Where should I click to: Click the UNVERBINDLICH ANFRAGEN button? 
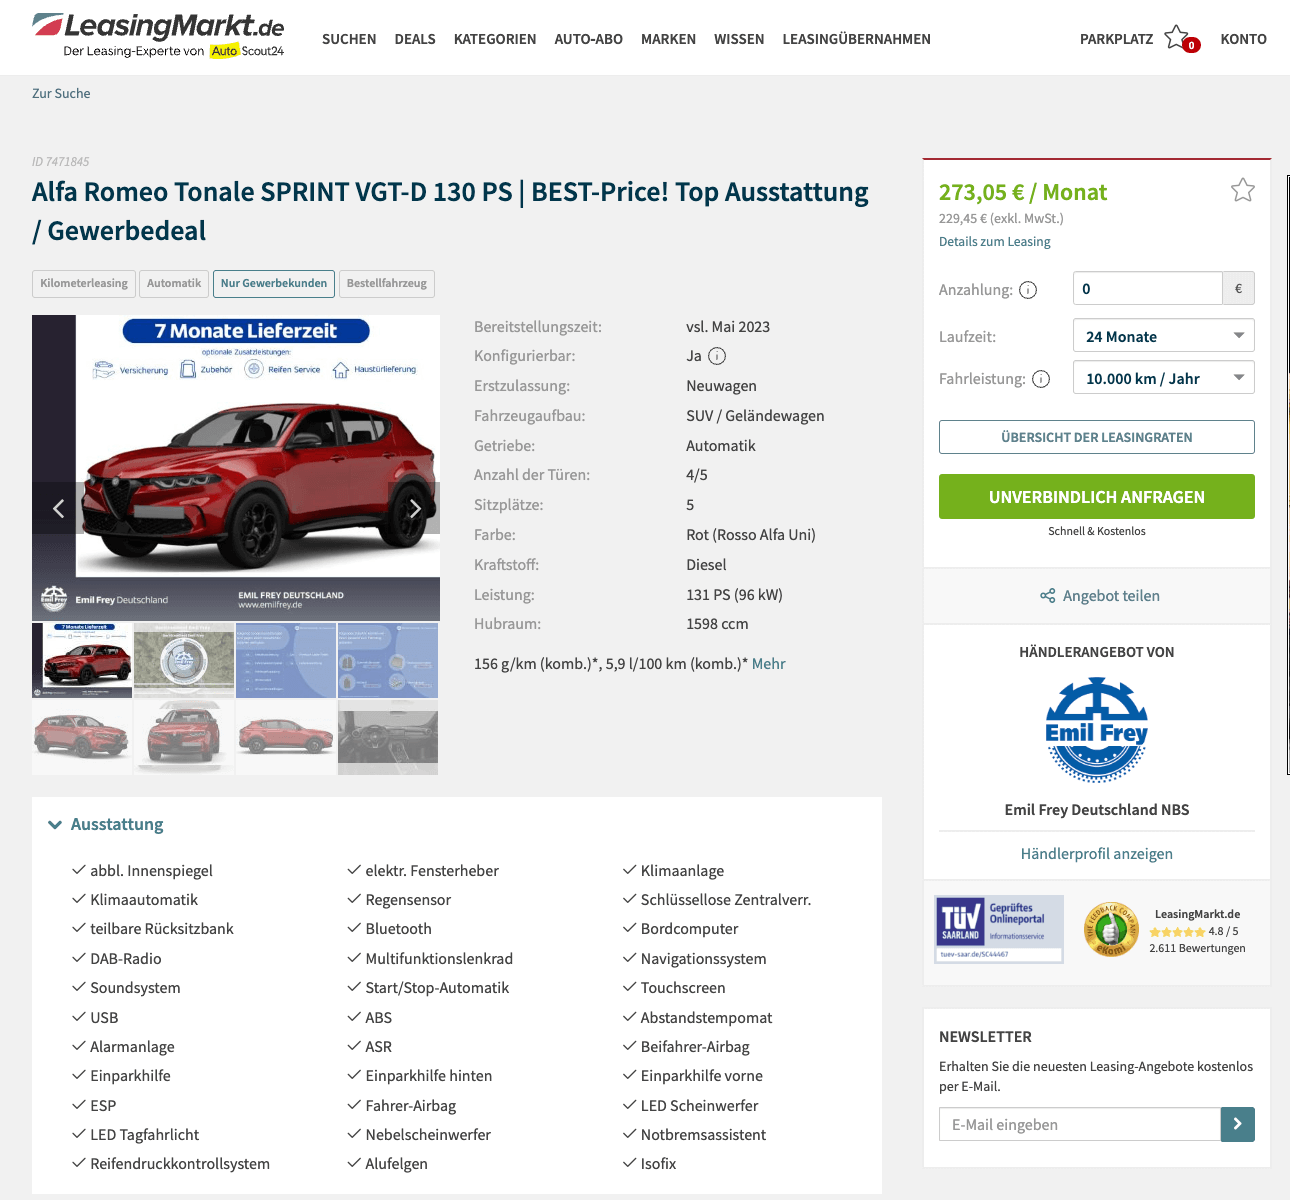coord(1096,497)
